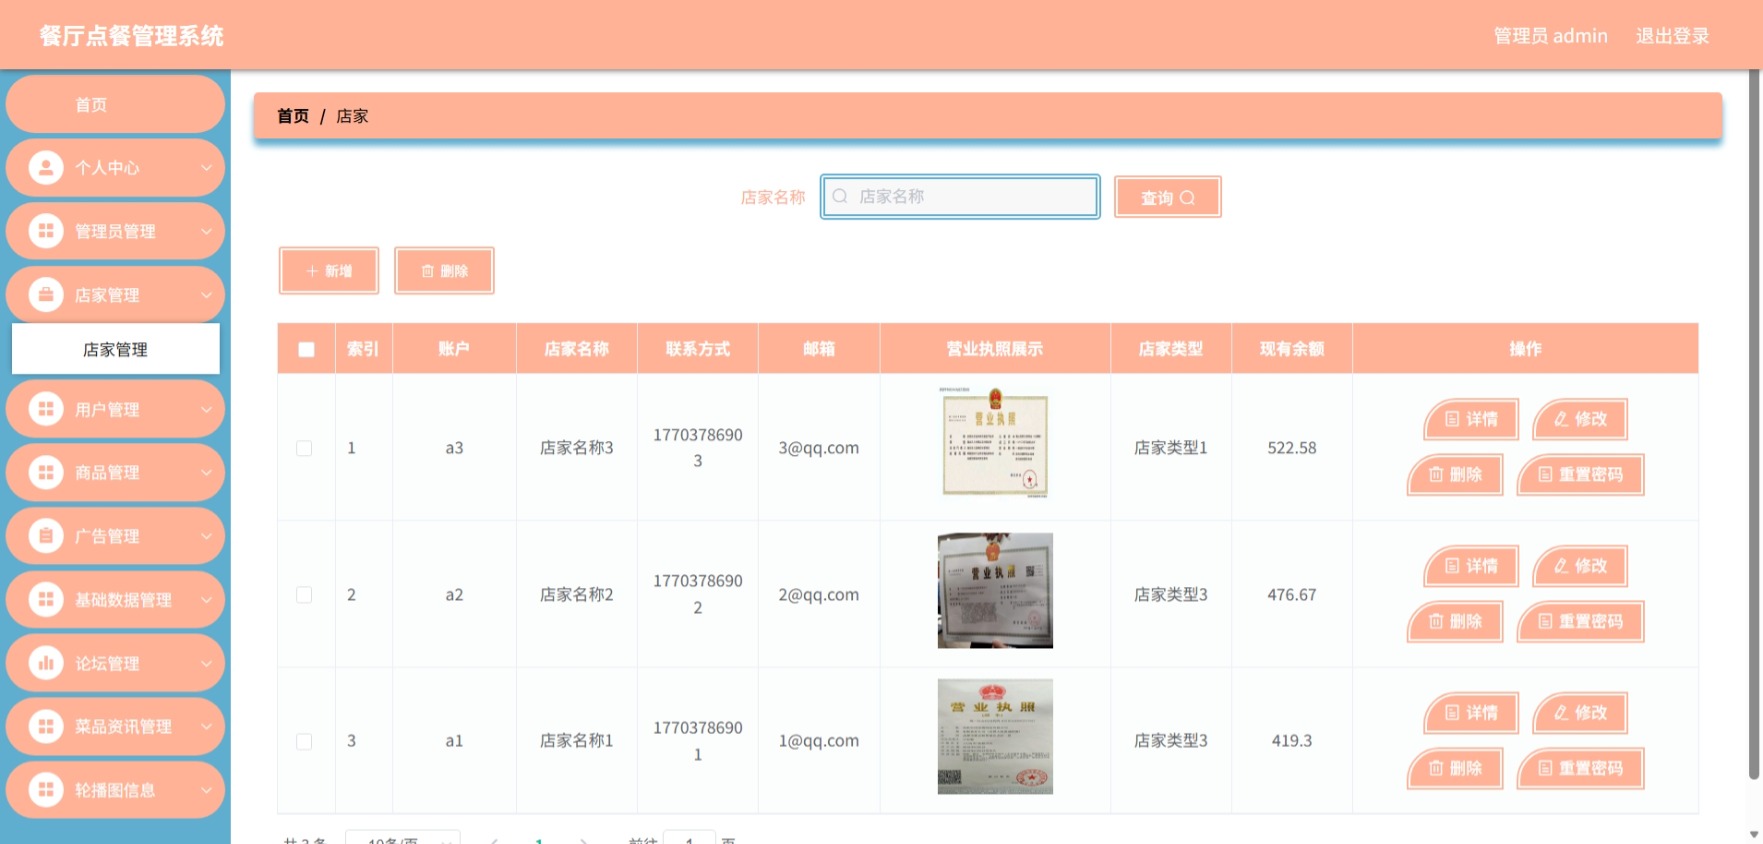Click 退出登录 in the header
Viewport: 1763px width, 844px height.
tap(1672, 36)
